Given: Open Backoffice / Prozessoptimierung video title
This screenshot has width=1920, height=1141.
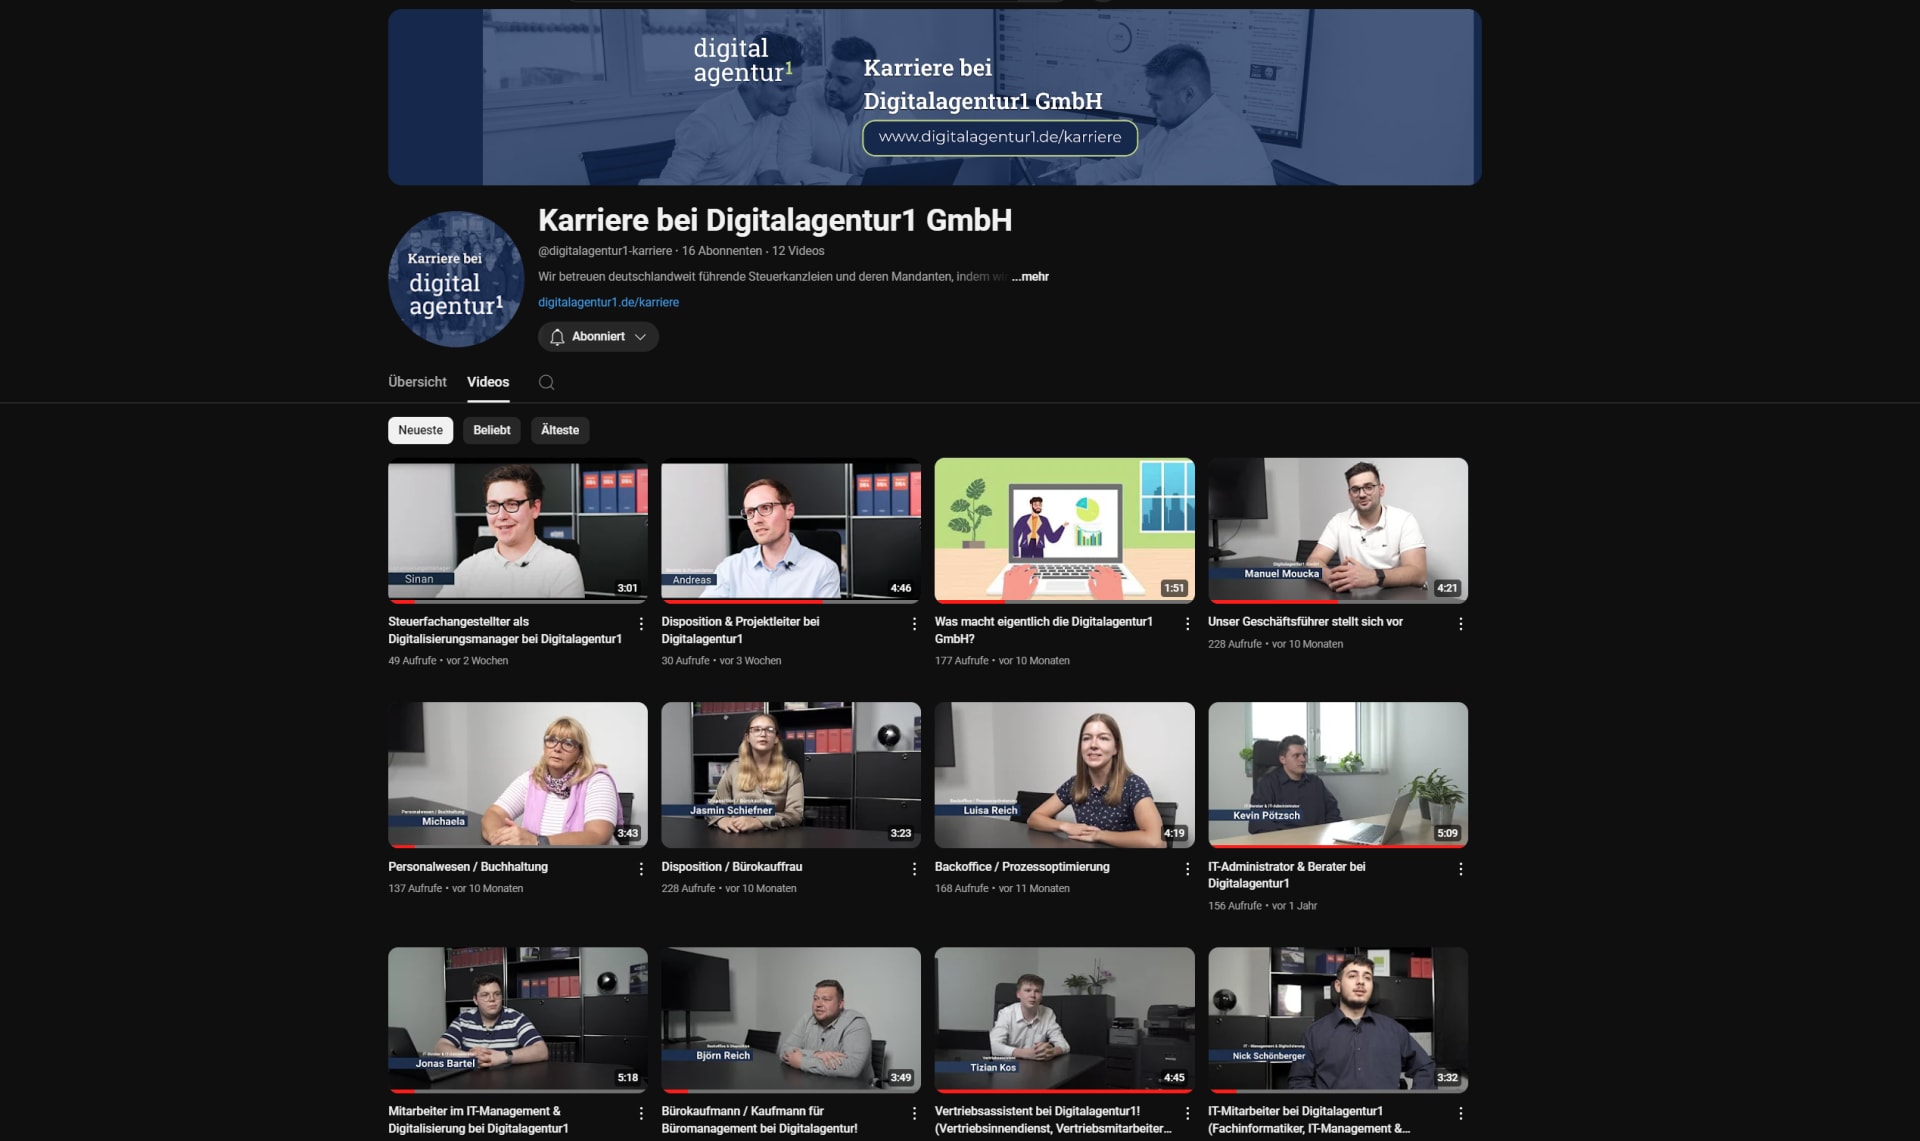Looking at the screenshot, I should [1022, 867].
